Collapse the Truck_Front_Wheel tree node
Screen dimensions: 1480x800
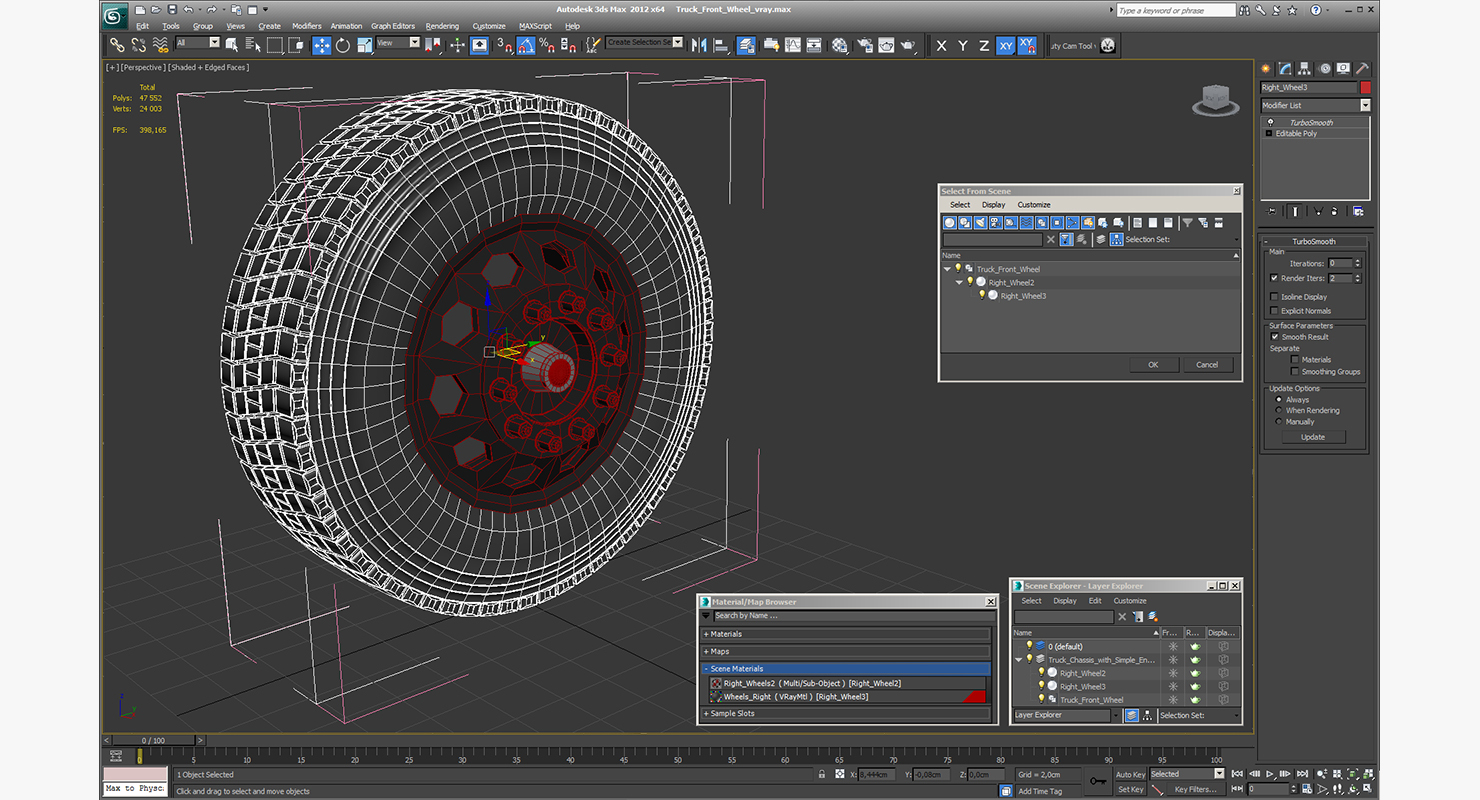click(947, 269)
